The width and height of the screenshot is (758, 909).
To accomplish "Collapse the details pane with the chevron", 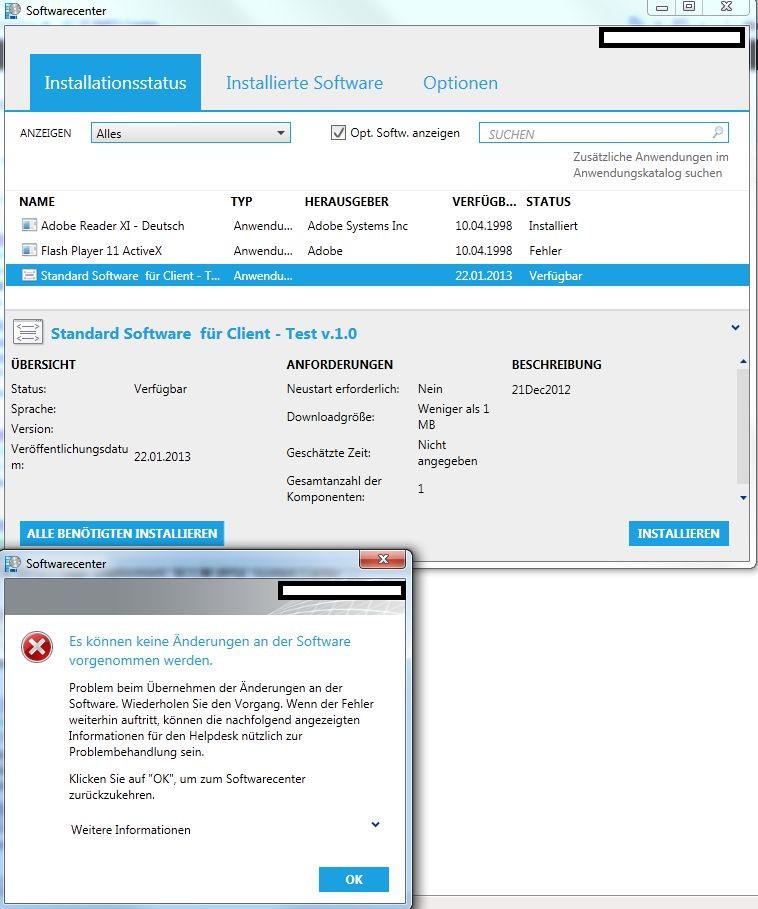I will [x=735, y=328].
